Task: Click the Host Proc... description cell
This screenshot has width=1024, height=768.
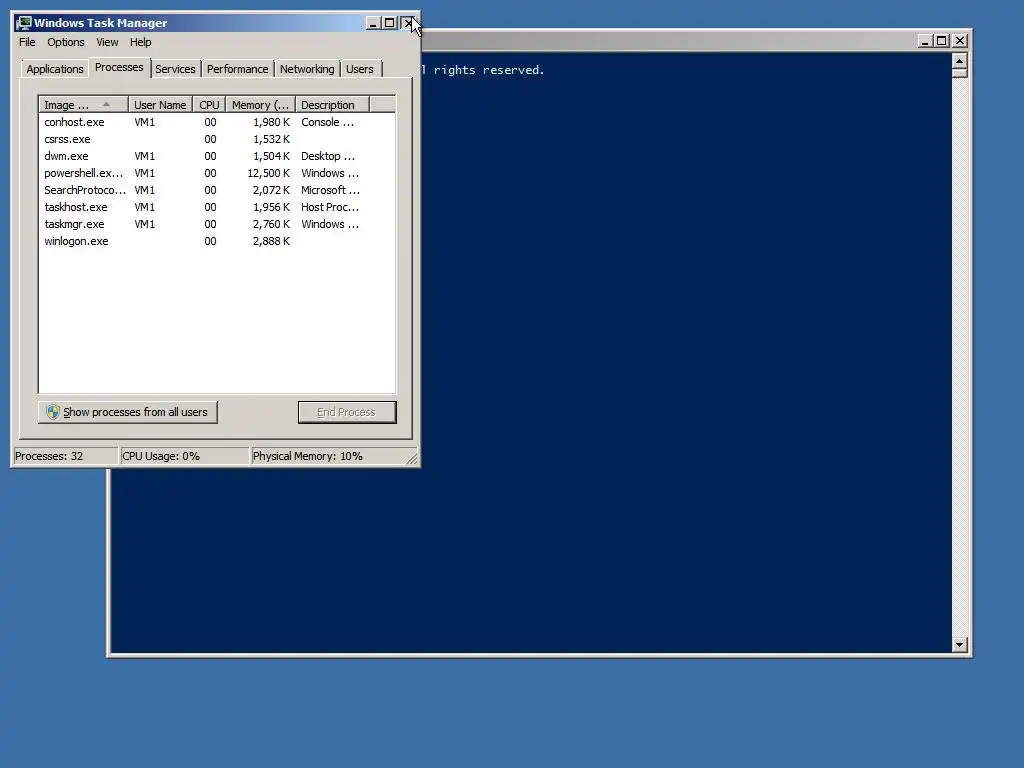Action: pyautogui.click(x=330, y=207)
